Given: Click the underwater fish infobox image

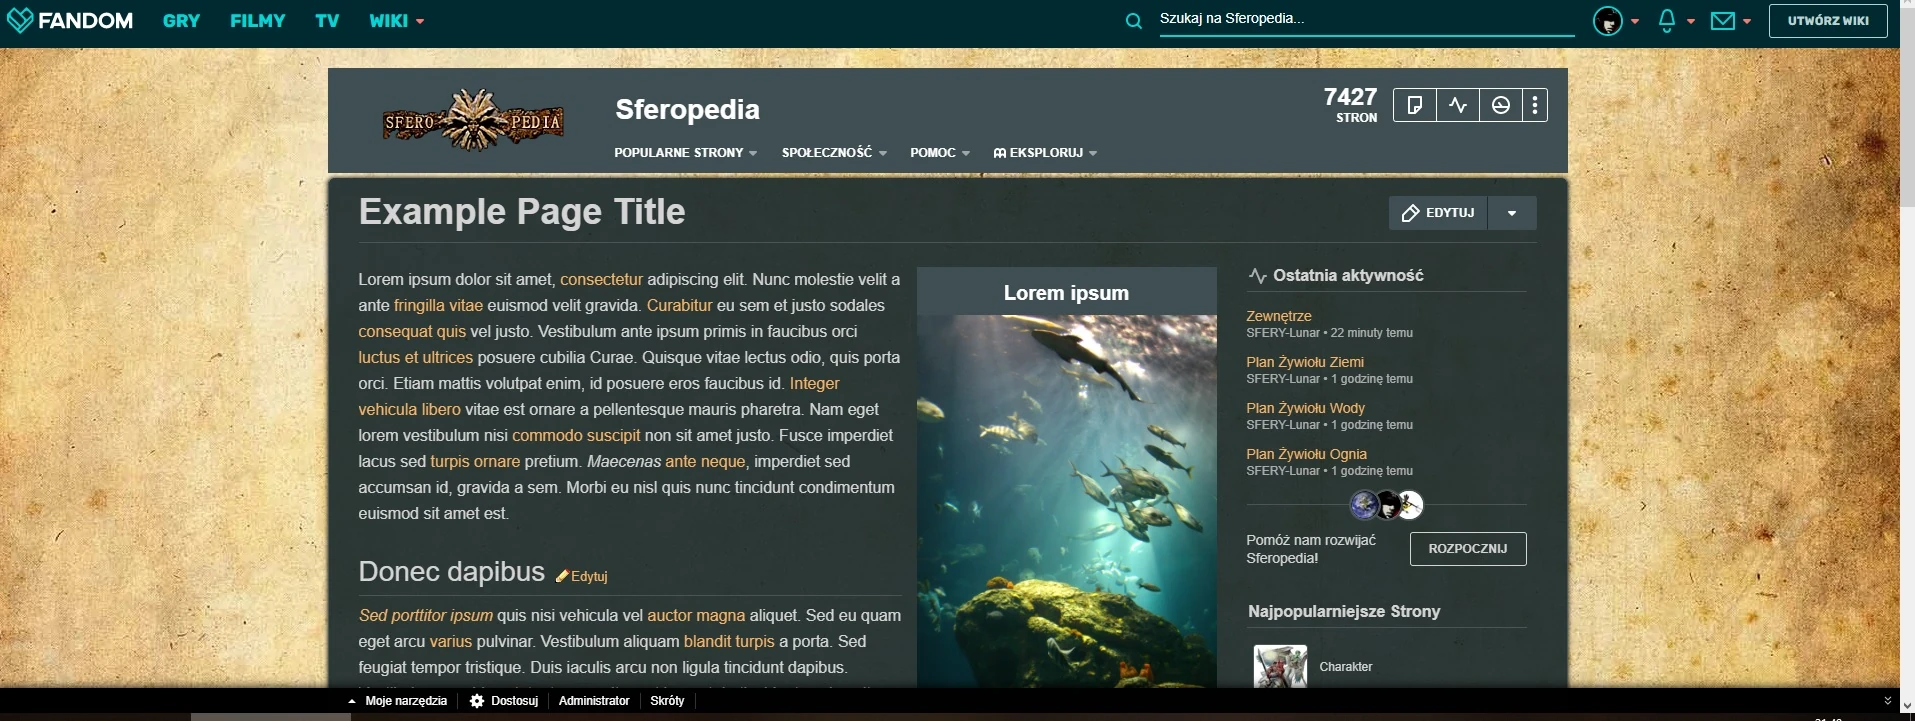Looking at the screenshot, I should (1067, 501).
